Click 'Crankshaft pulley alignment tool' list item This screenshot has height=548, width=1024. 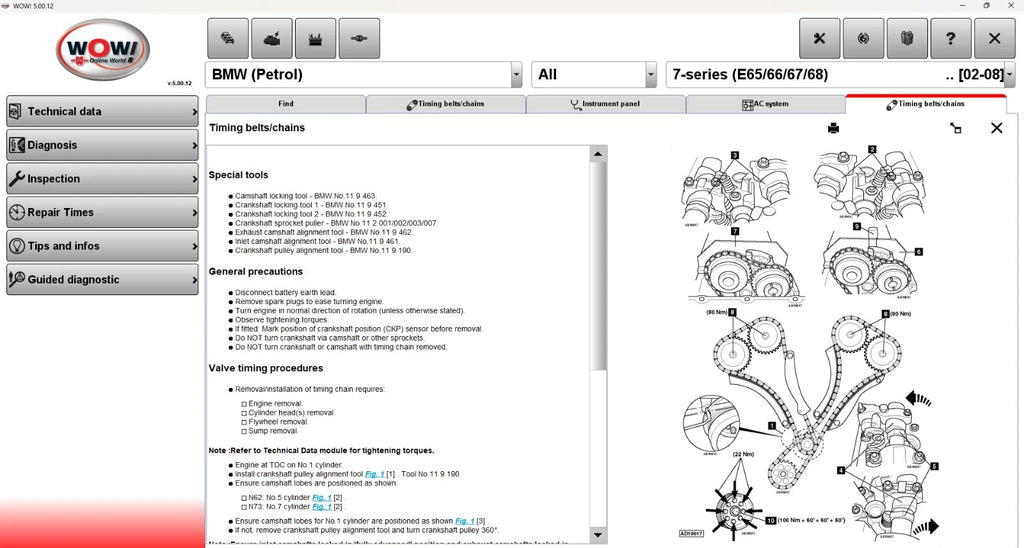click(x=324, y=251)
